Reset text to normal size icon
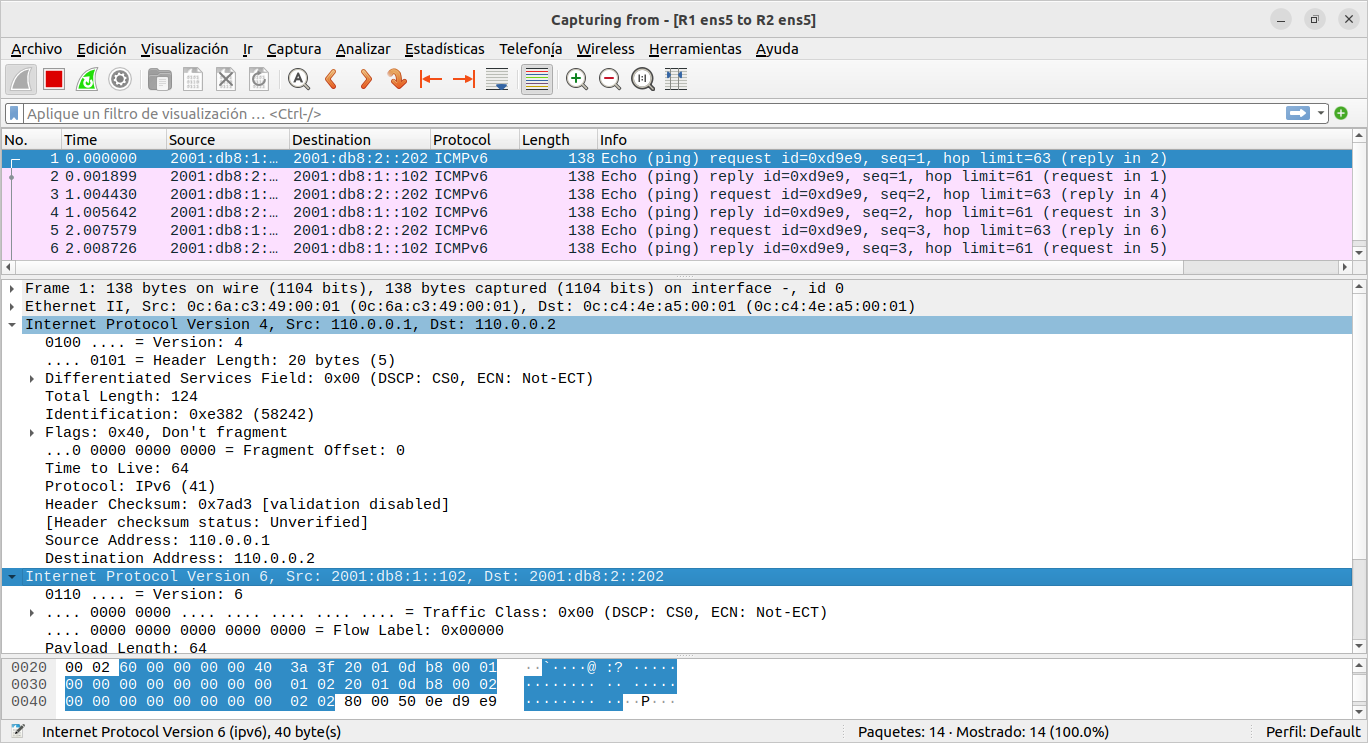The height and width of the screenshot is (743, 1368). click(643, 79)
